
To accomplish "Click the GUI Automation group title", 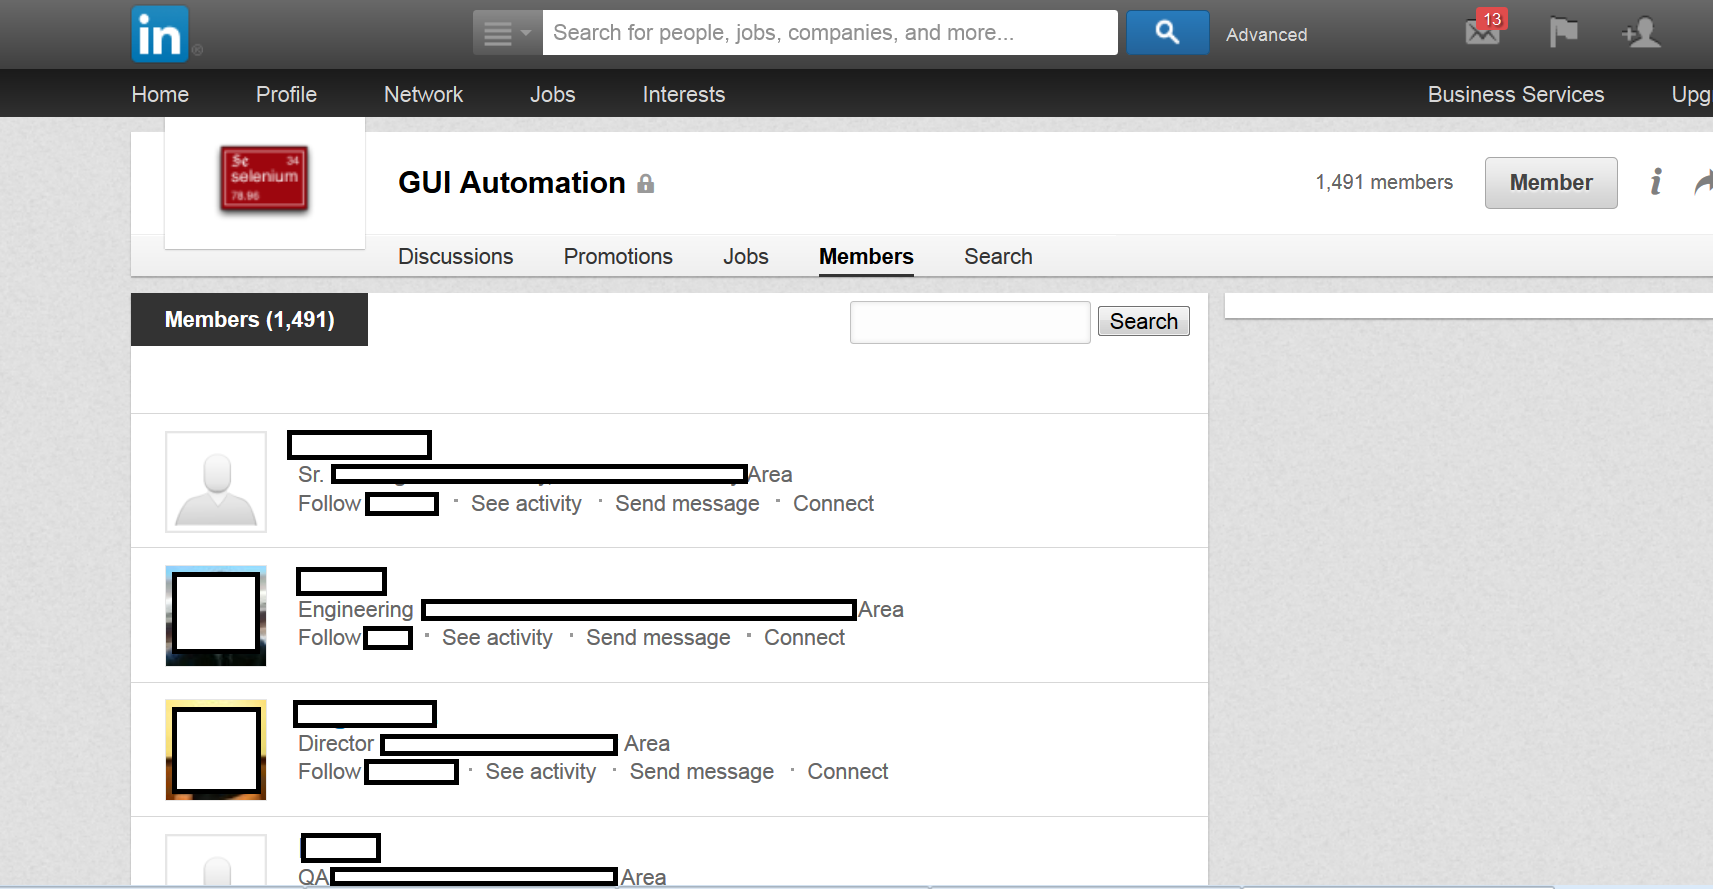I will [x=512, y=183].
